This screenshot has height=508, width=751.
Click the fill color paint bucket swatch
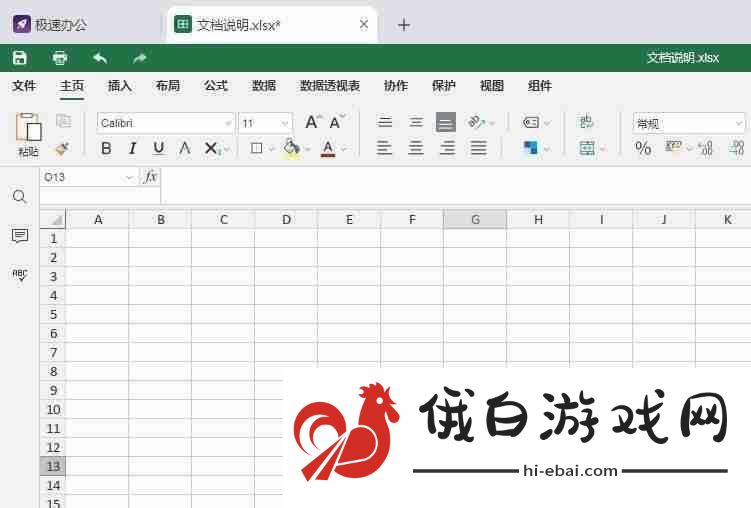291,148
